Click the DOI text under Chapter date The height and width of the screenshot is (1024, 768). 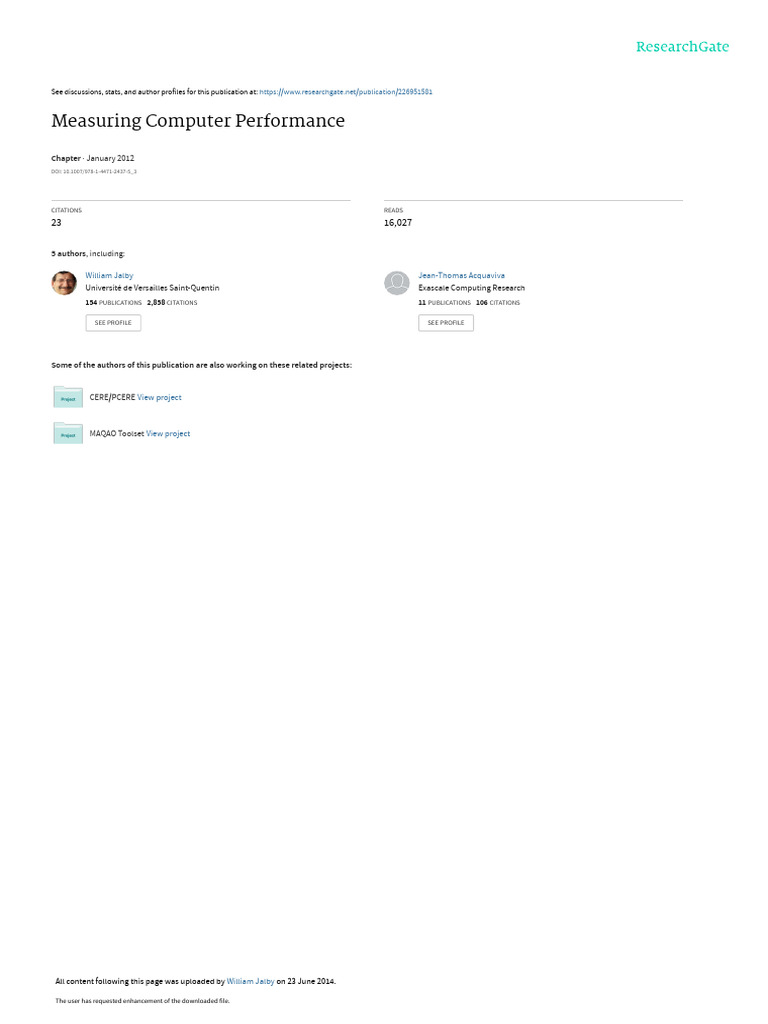(94, 172)
